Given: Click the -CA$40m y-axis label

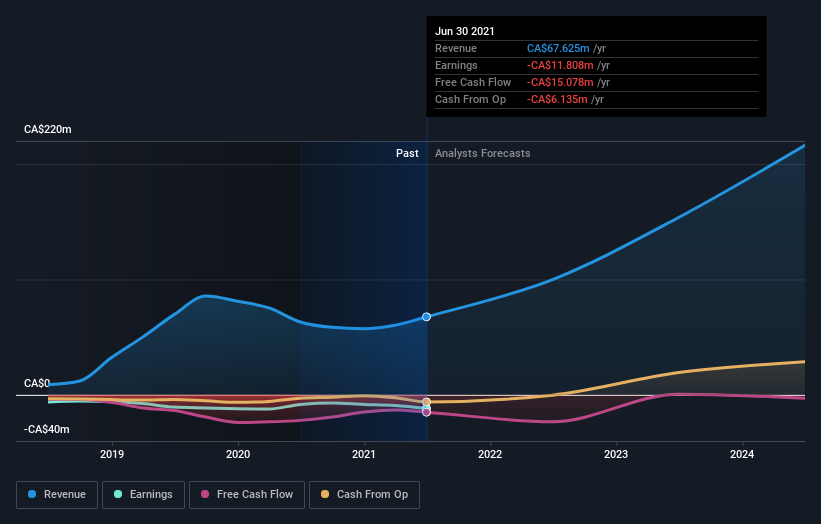Looking at the screenshot, I should pos(47,429).
